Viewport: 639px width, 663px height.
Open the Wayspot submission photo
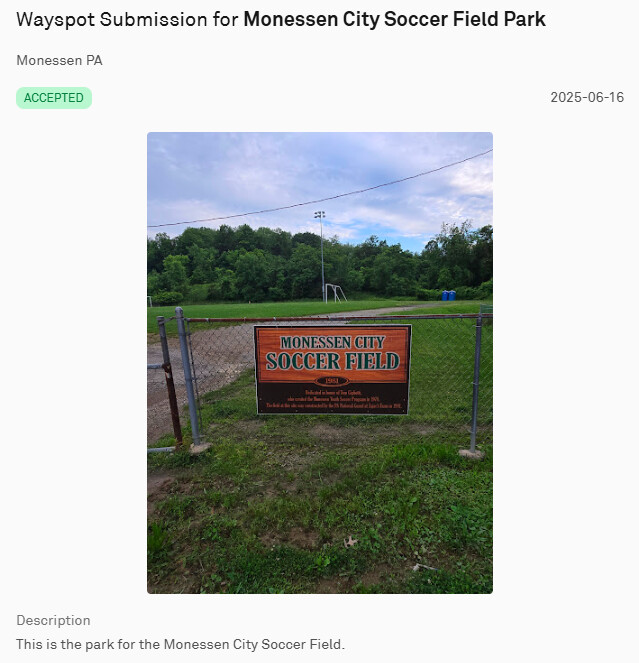(x=320, y=363)
